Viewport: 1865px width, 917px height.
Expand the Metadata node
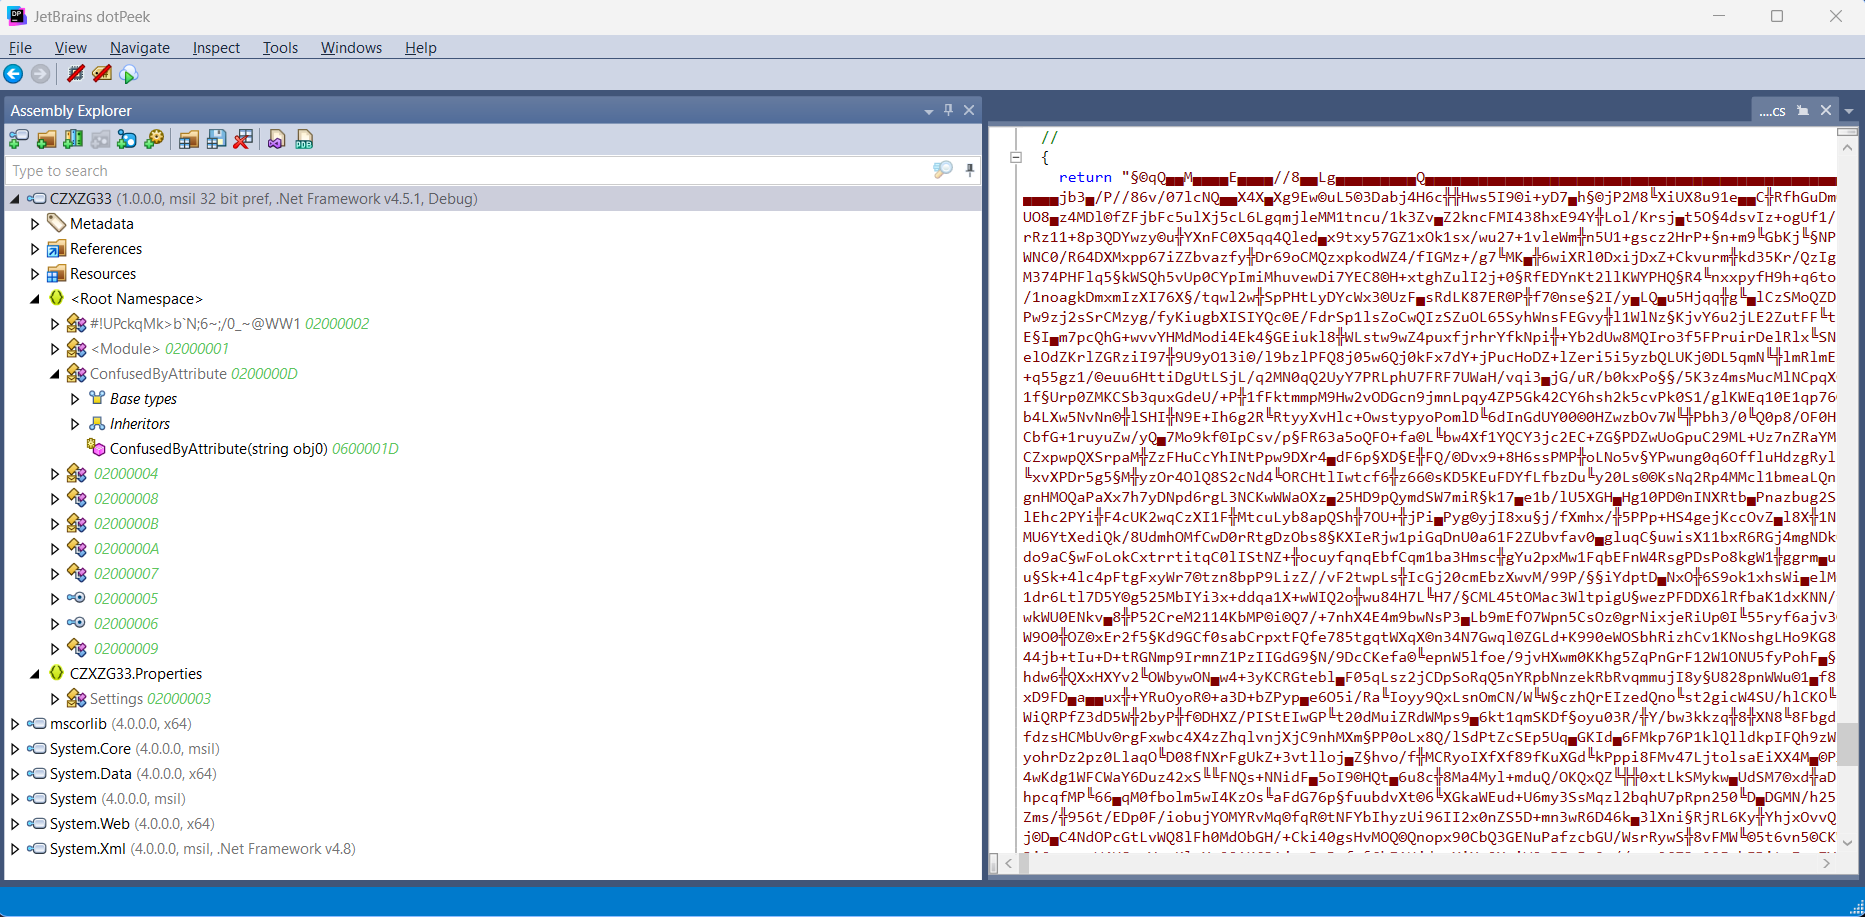point(35,224)
